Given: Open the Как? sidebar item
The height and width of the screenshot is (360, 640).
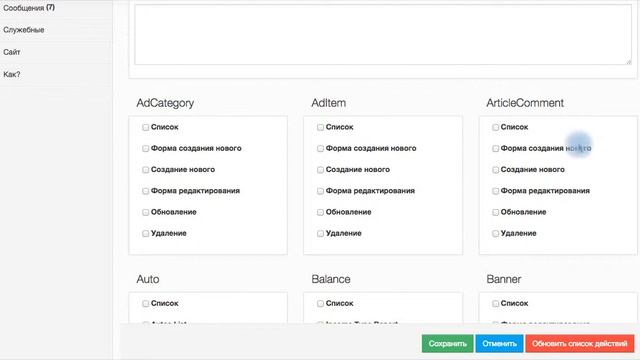Looking at the screenshot, I should click(x=12, y=74).
